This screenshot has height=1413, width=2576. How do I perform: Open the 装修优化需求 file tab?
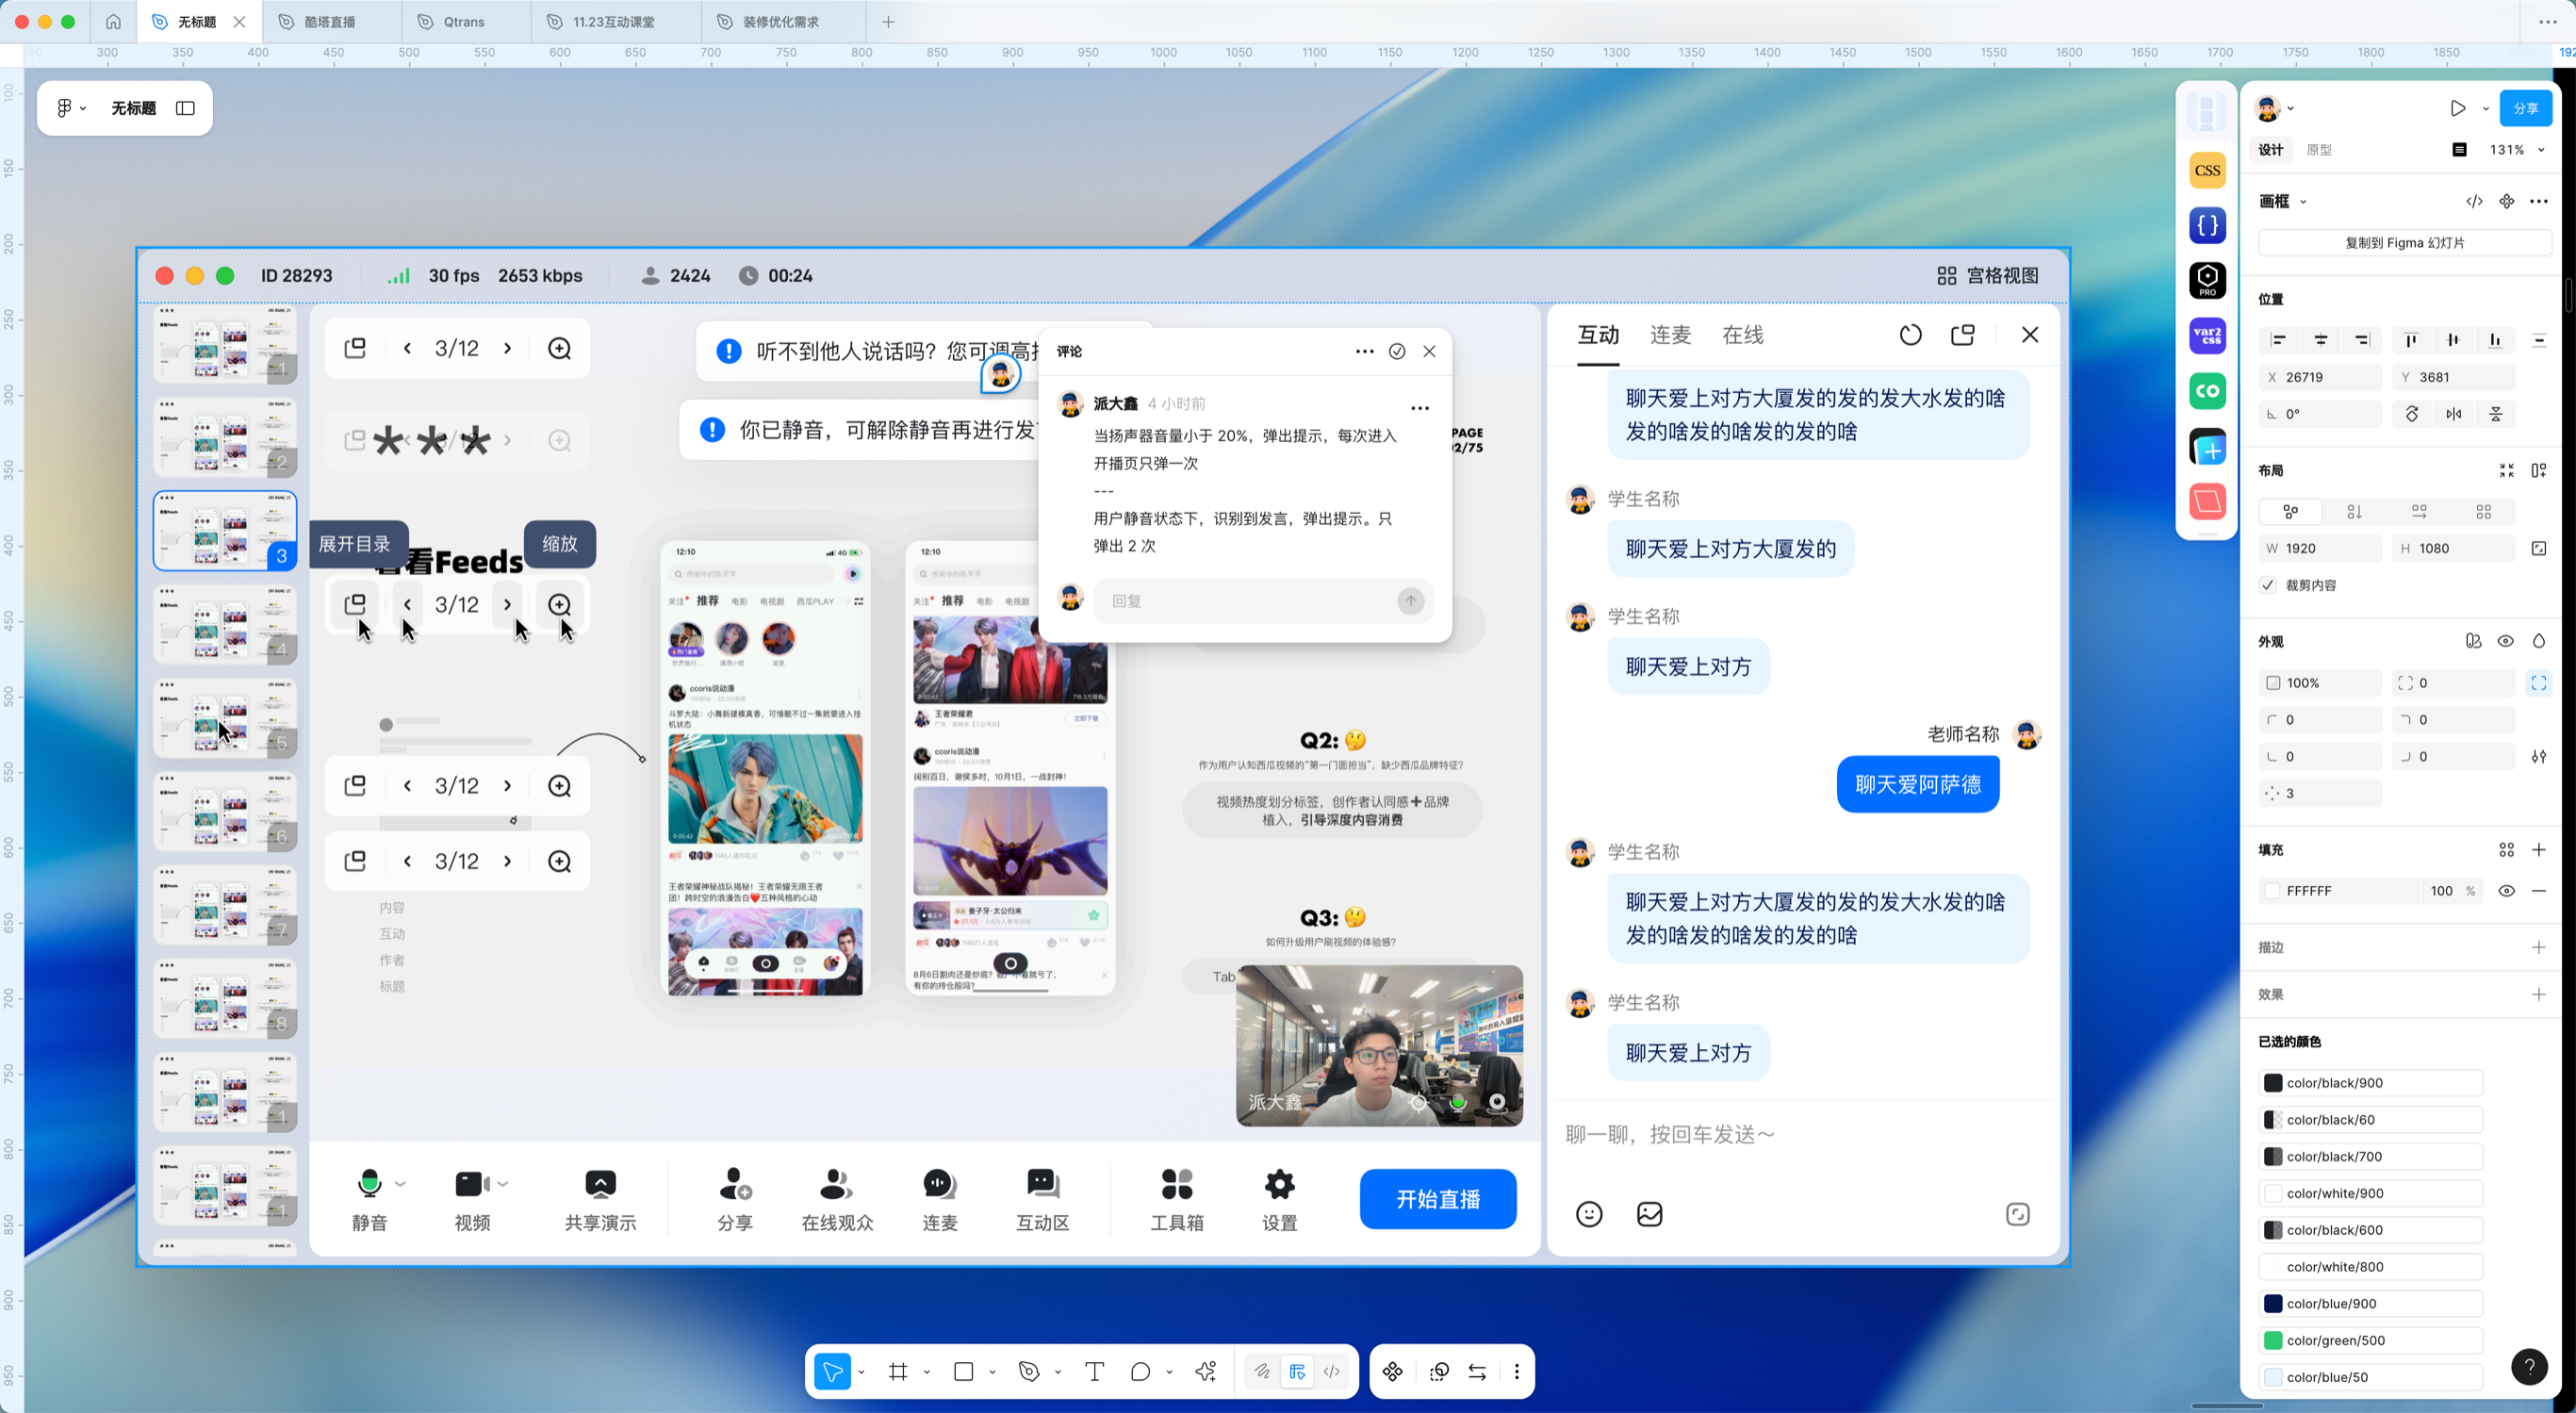[x=781, y=22]
